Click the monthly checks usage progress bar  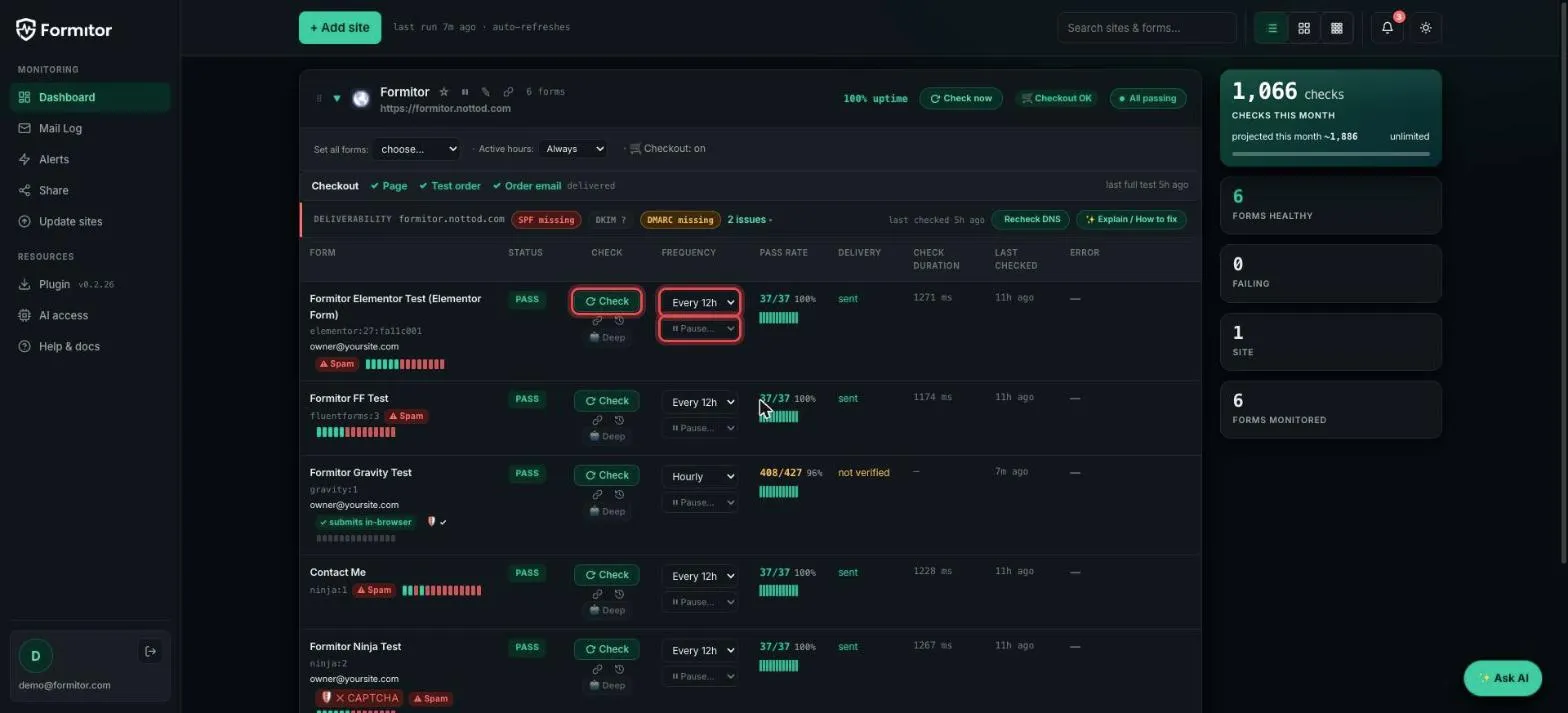(1330, 154)
